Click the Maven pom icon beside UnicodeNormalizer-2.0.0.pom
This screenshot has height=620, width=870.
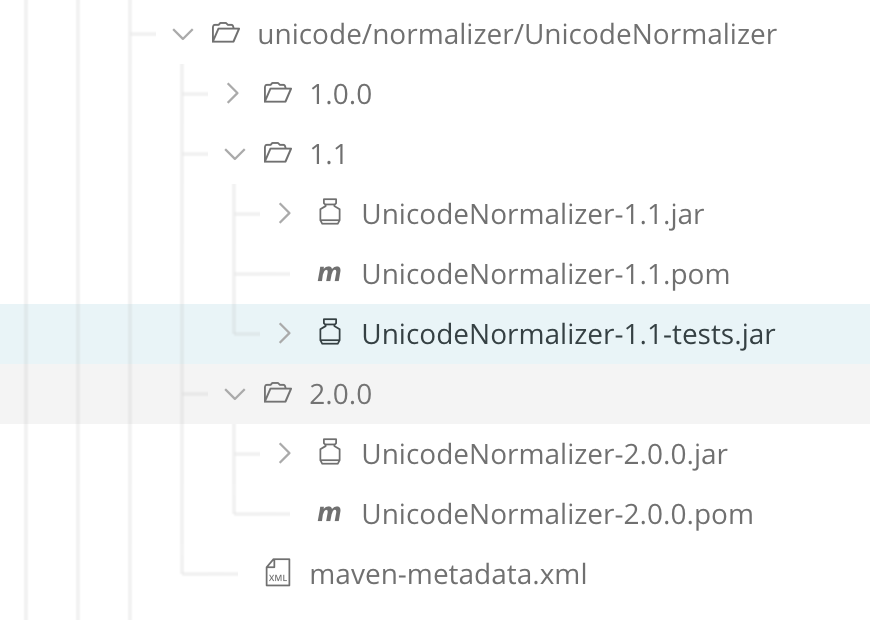click(328, 513)
